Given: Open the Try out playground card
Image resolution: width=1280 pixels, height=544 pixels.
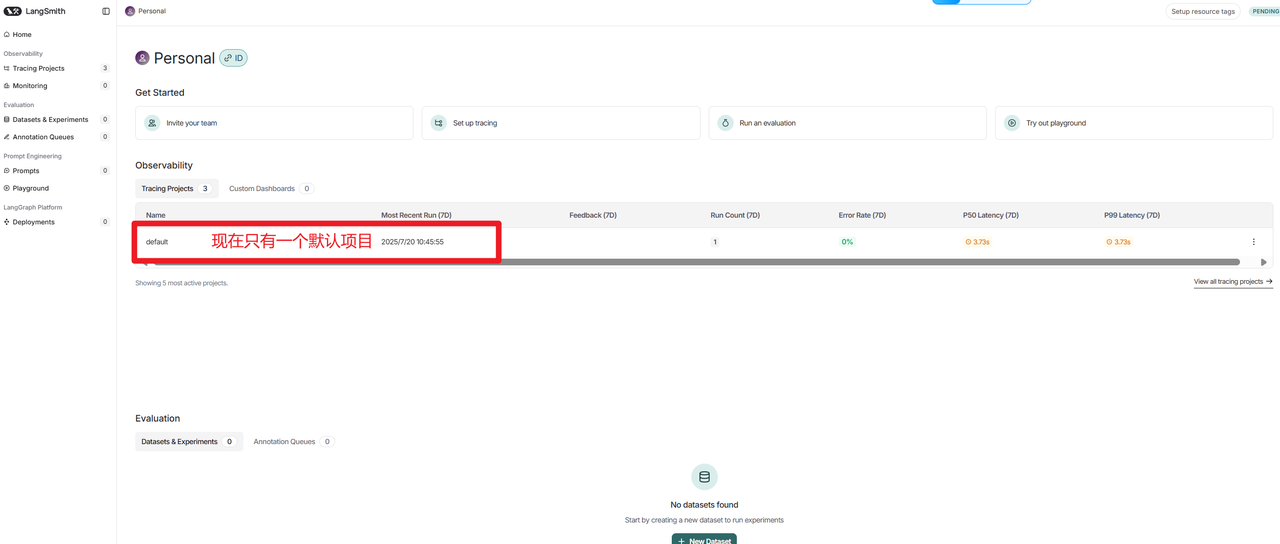Looking at the screenshot, I should [1134, 123].
